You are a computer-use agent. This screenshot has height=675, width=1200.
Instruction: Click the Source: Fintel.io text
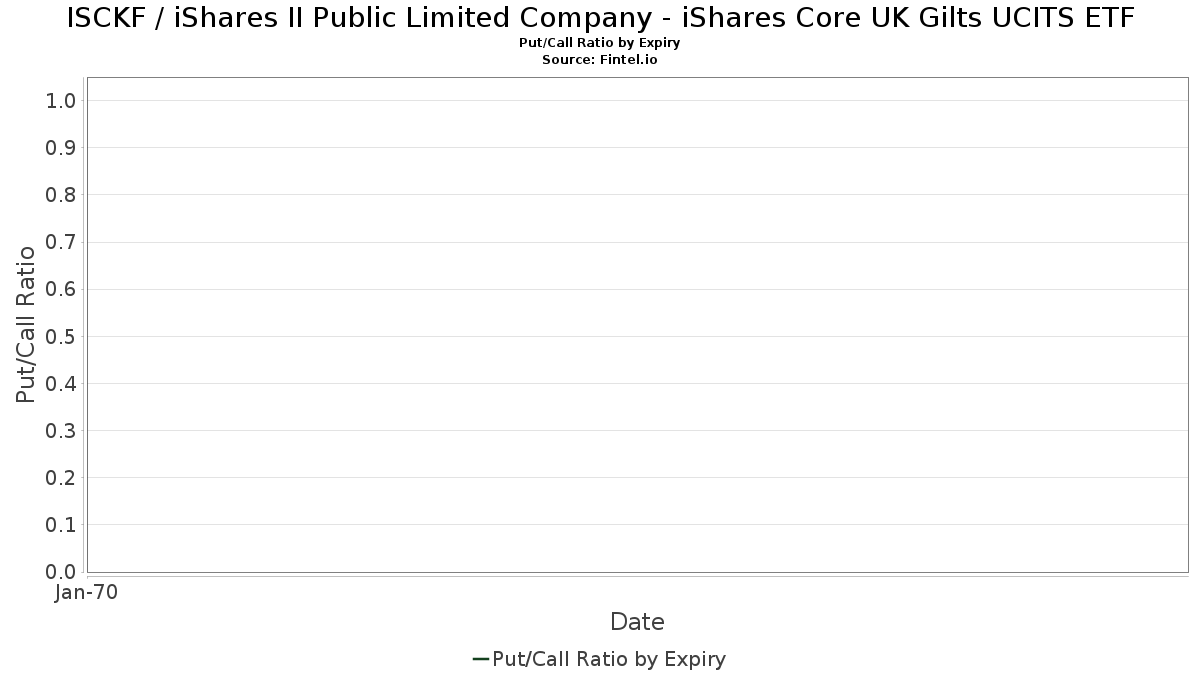600,60
